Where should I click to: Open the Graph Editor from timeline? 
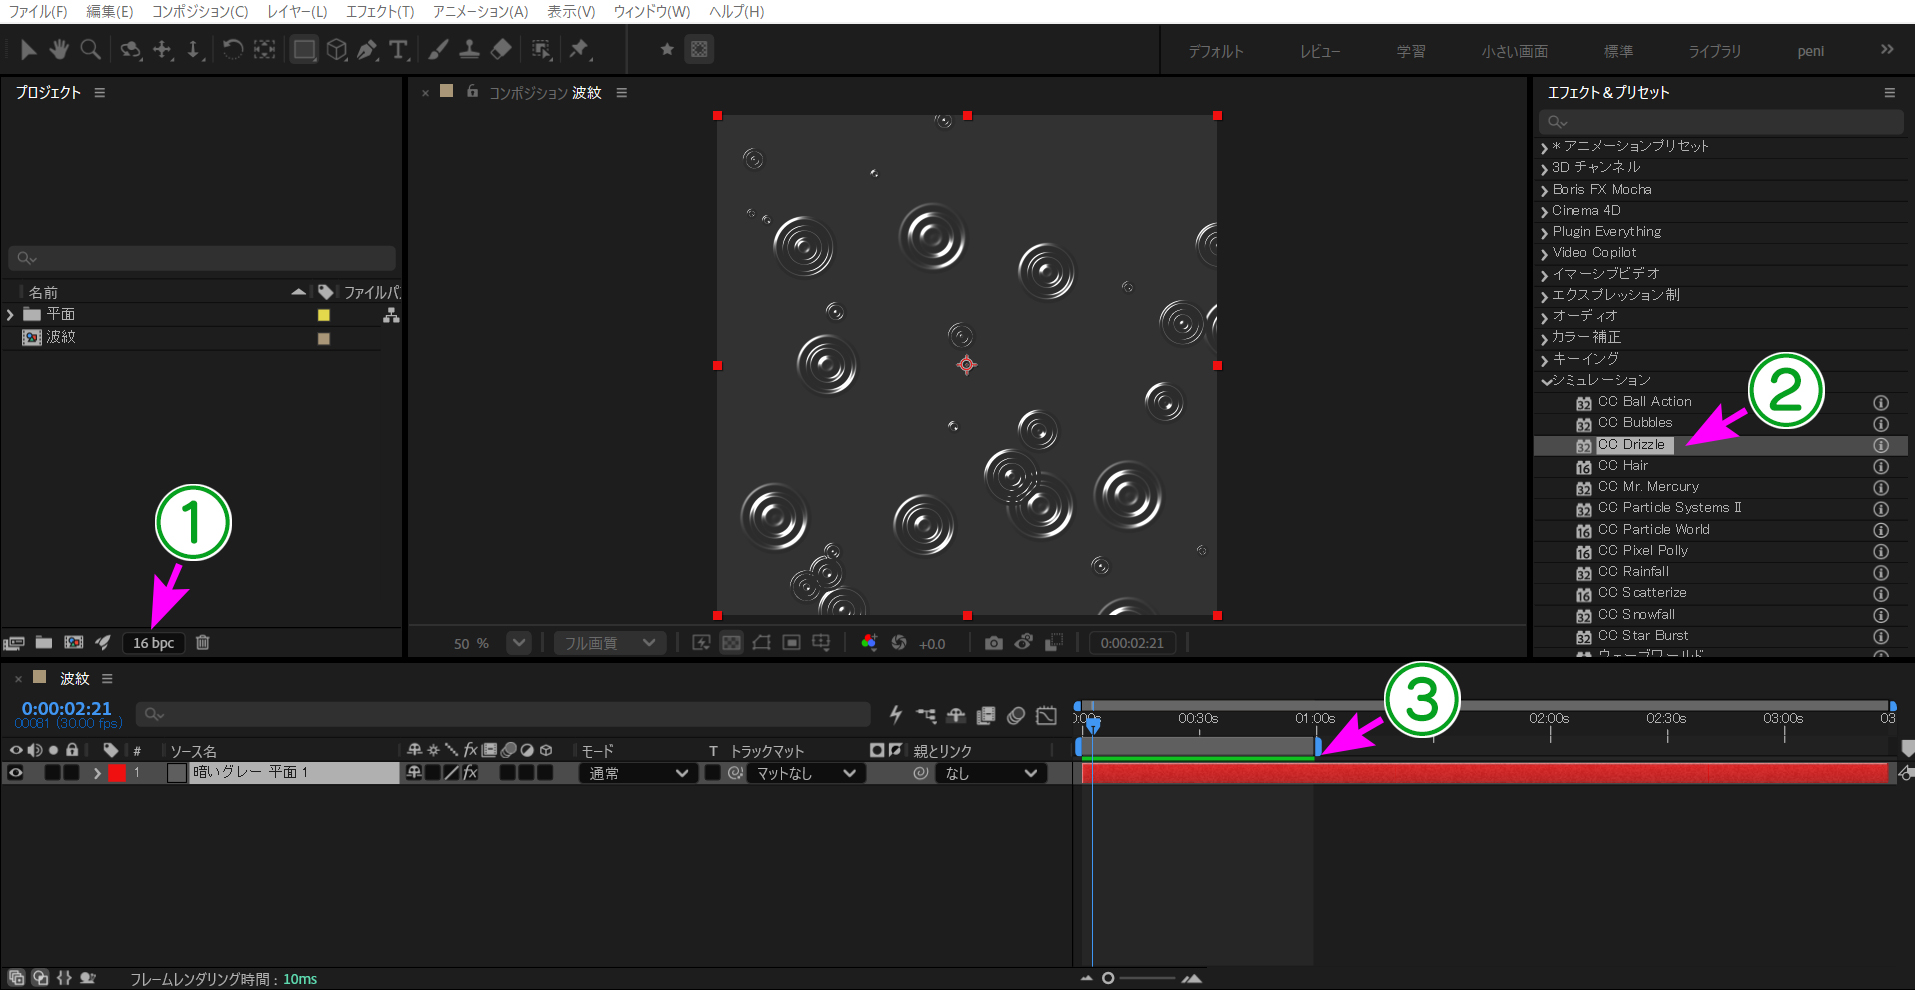[x=1046, y=715]
